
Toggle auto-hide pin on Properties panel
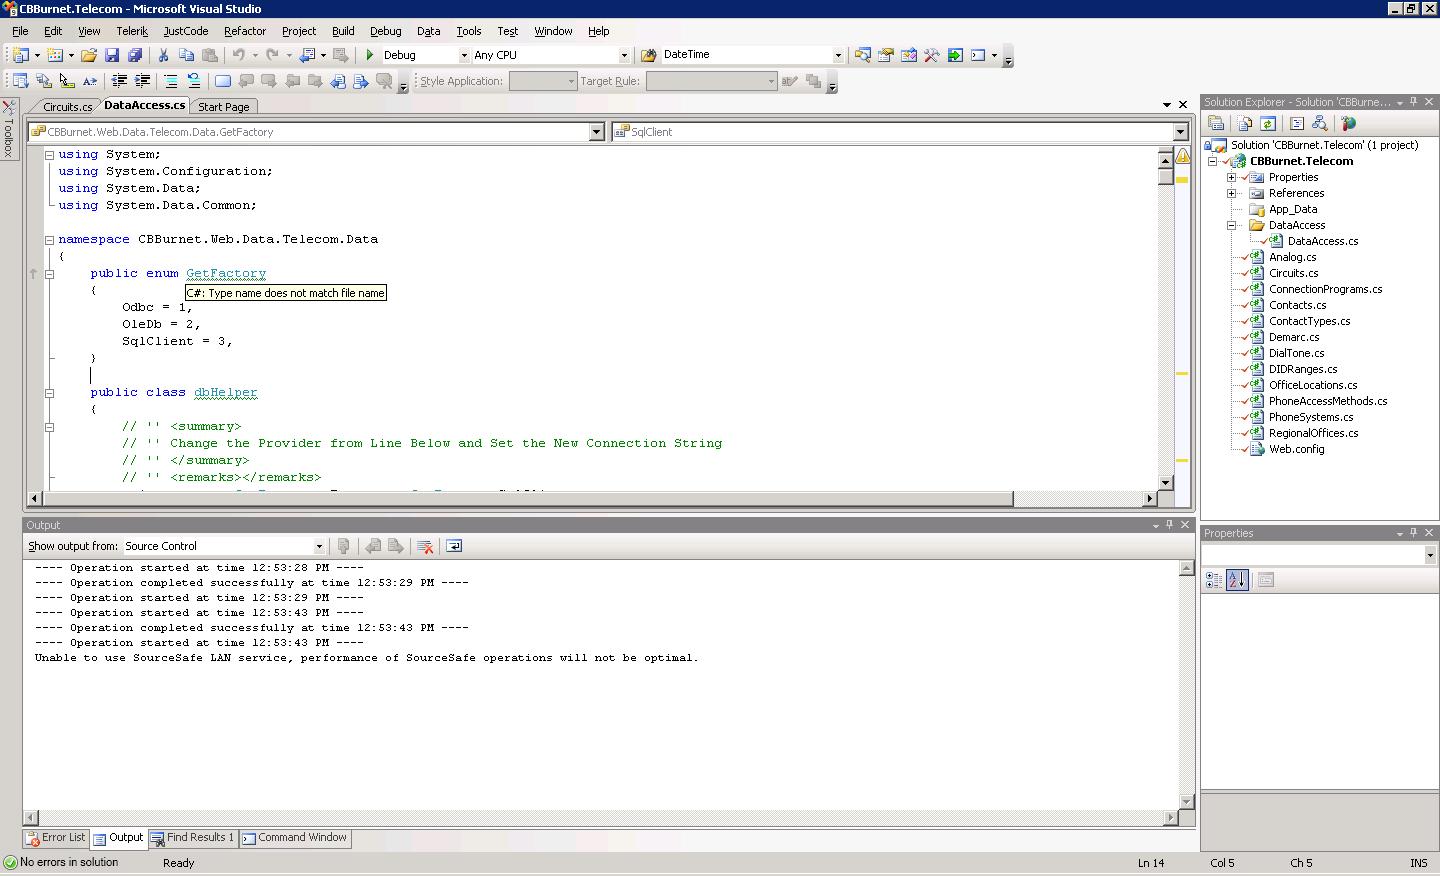pyautogui.click(x=1414, y=533)
